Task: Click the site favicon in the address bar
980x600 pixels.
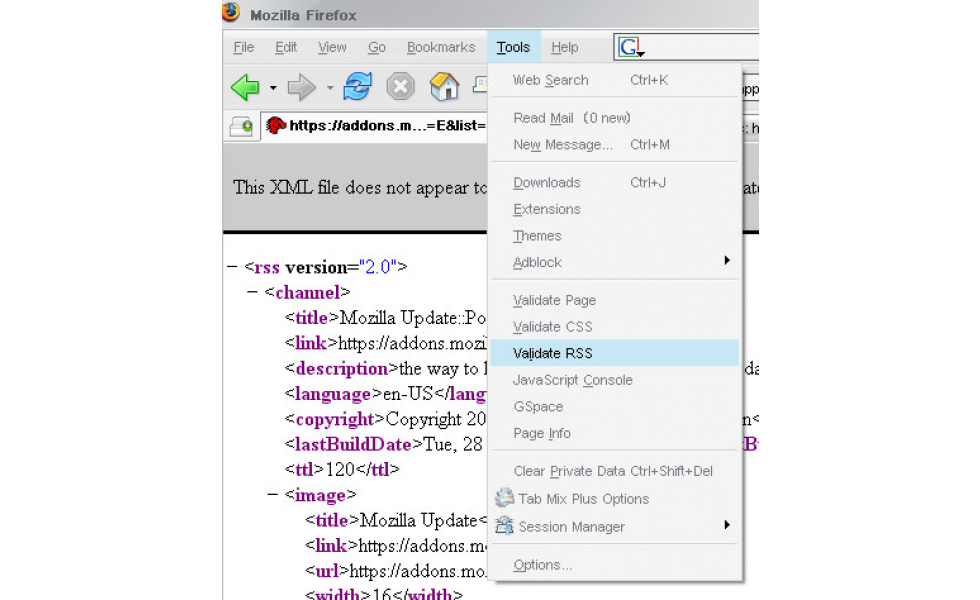Action: (x=276, y=126)
